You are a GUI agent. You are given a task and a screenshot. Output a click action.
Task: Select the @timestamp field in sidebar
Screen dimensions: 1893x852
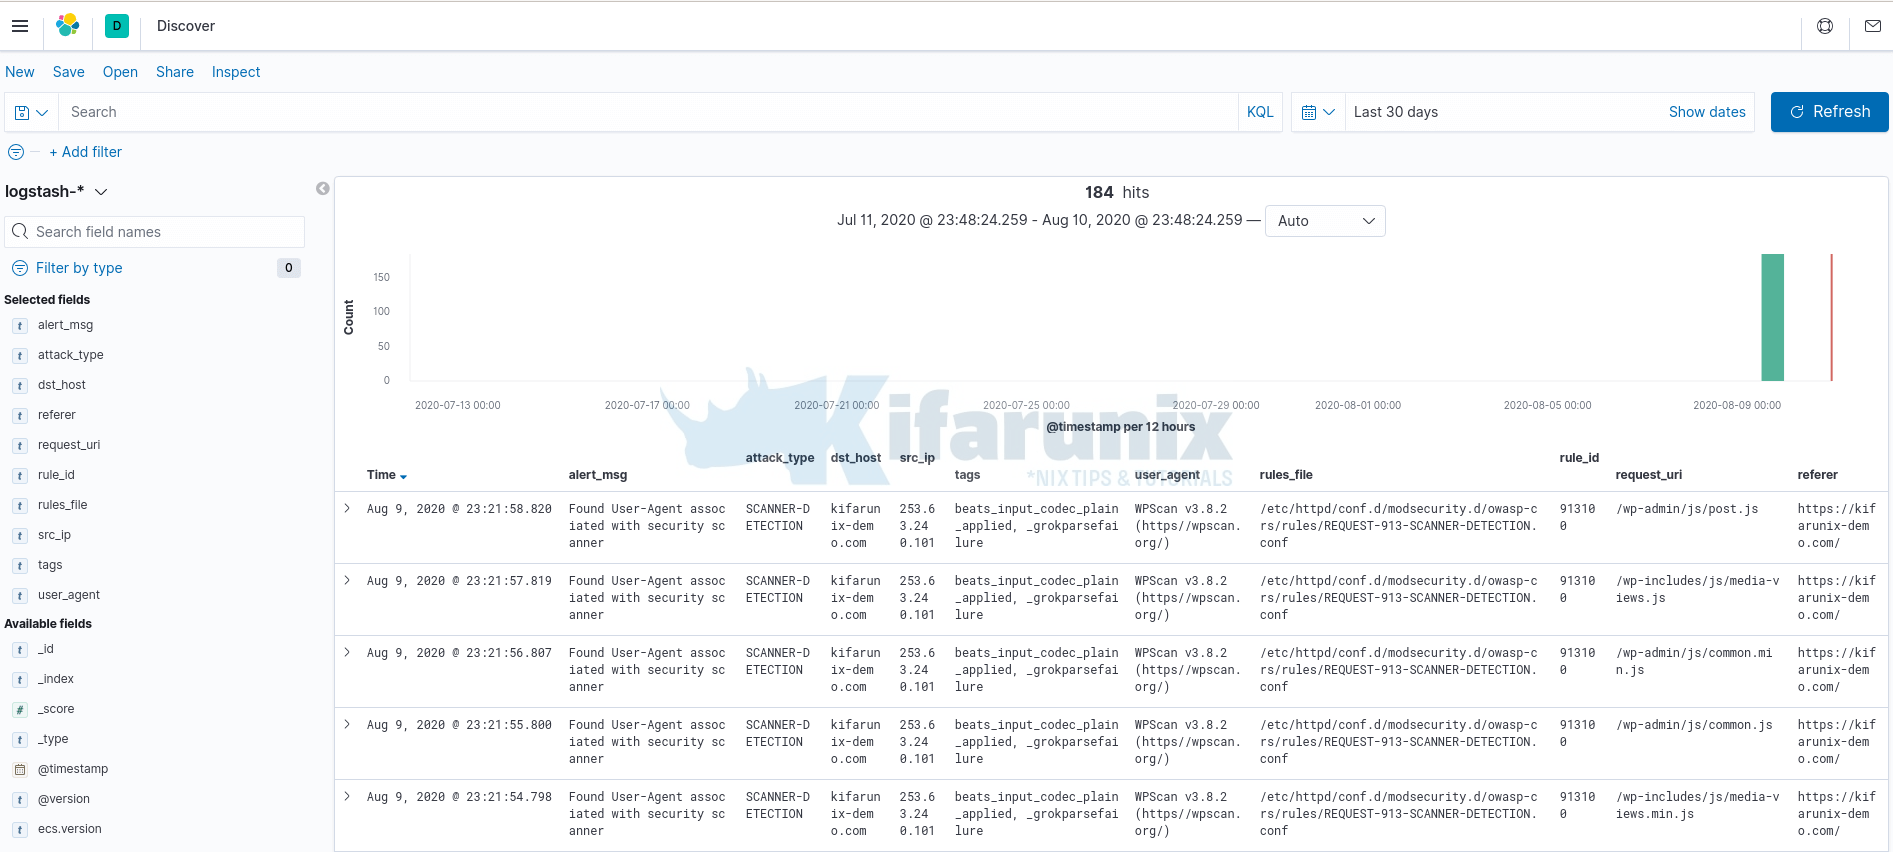pos(73,769)
